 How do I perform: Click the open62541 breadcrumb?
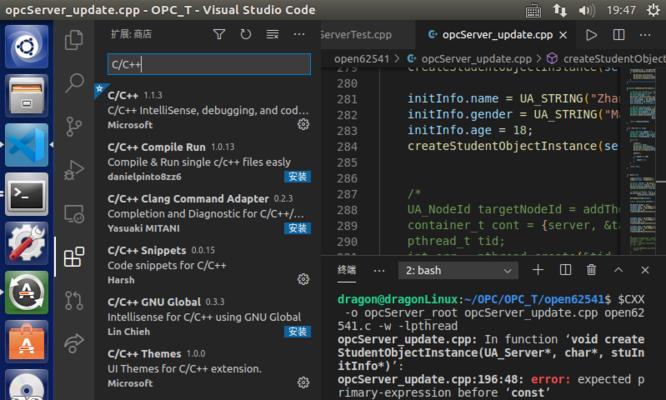361,59
